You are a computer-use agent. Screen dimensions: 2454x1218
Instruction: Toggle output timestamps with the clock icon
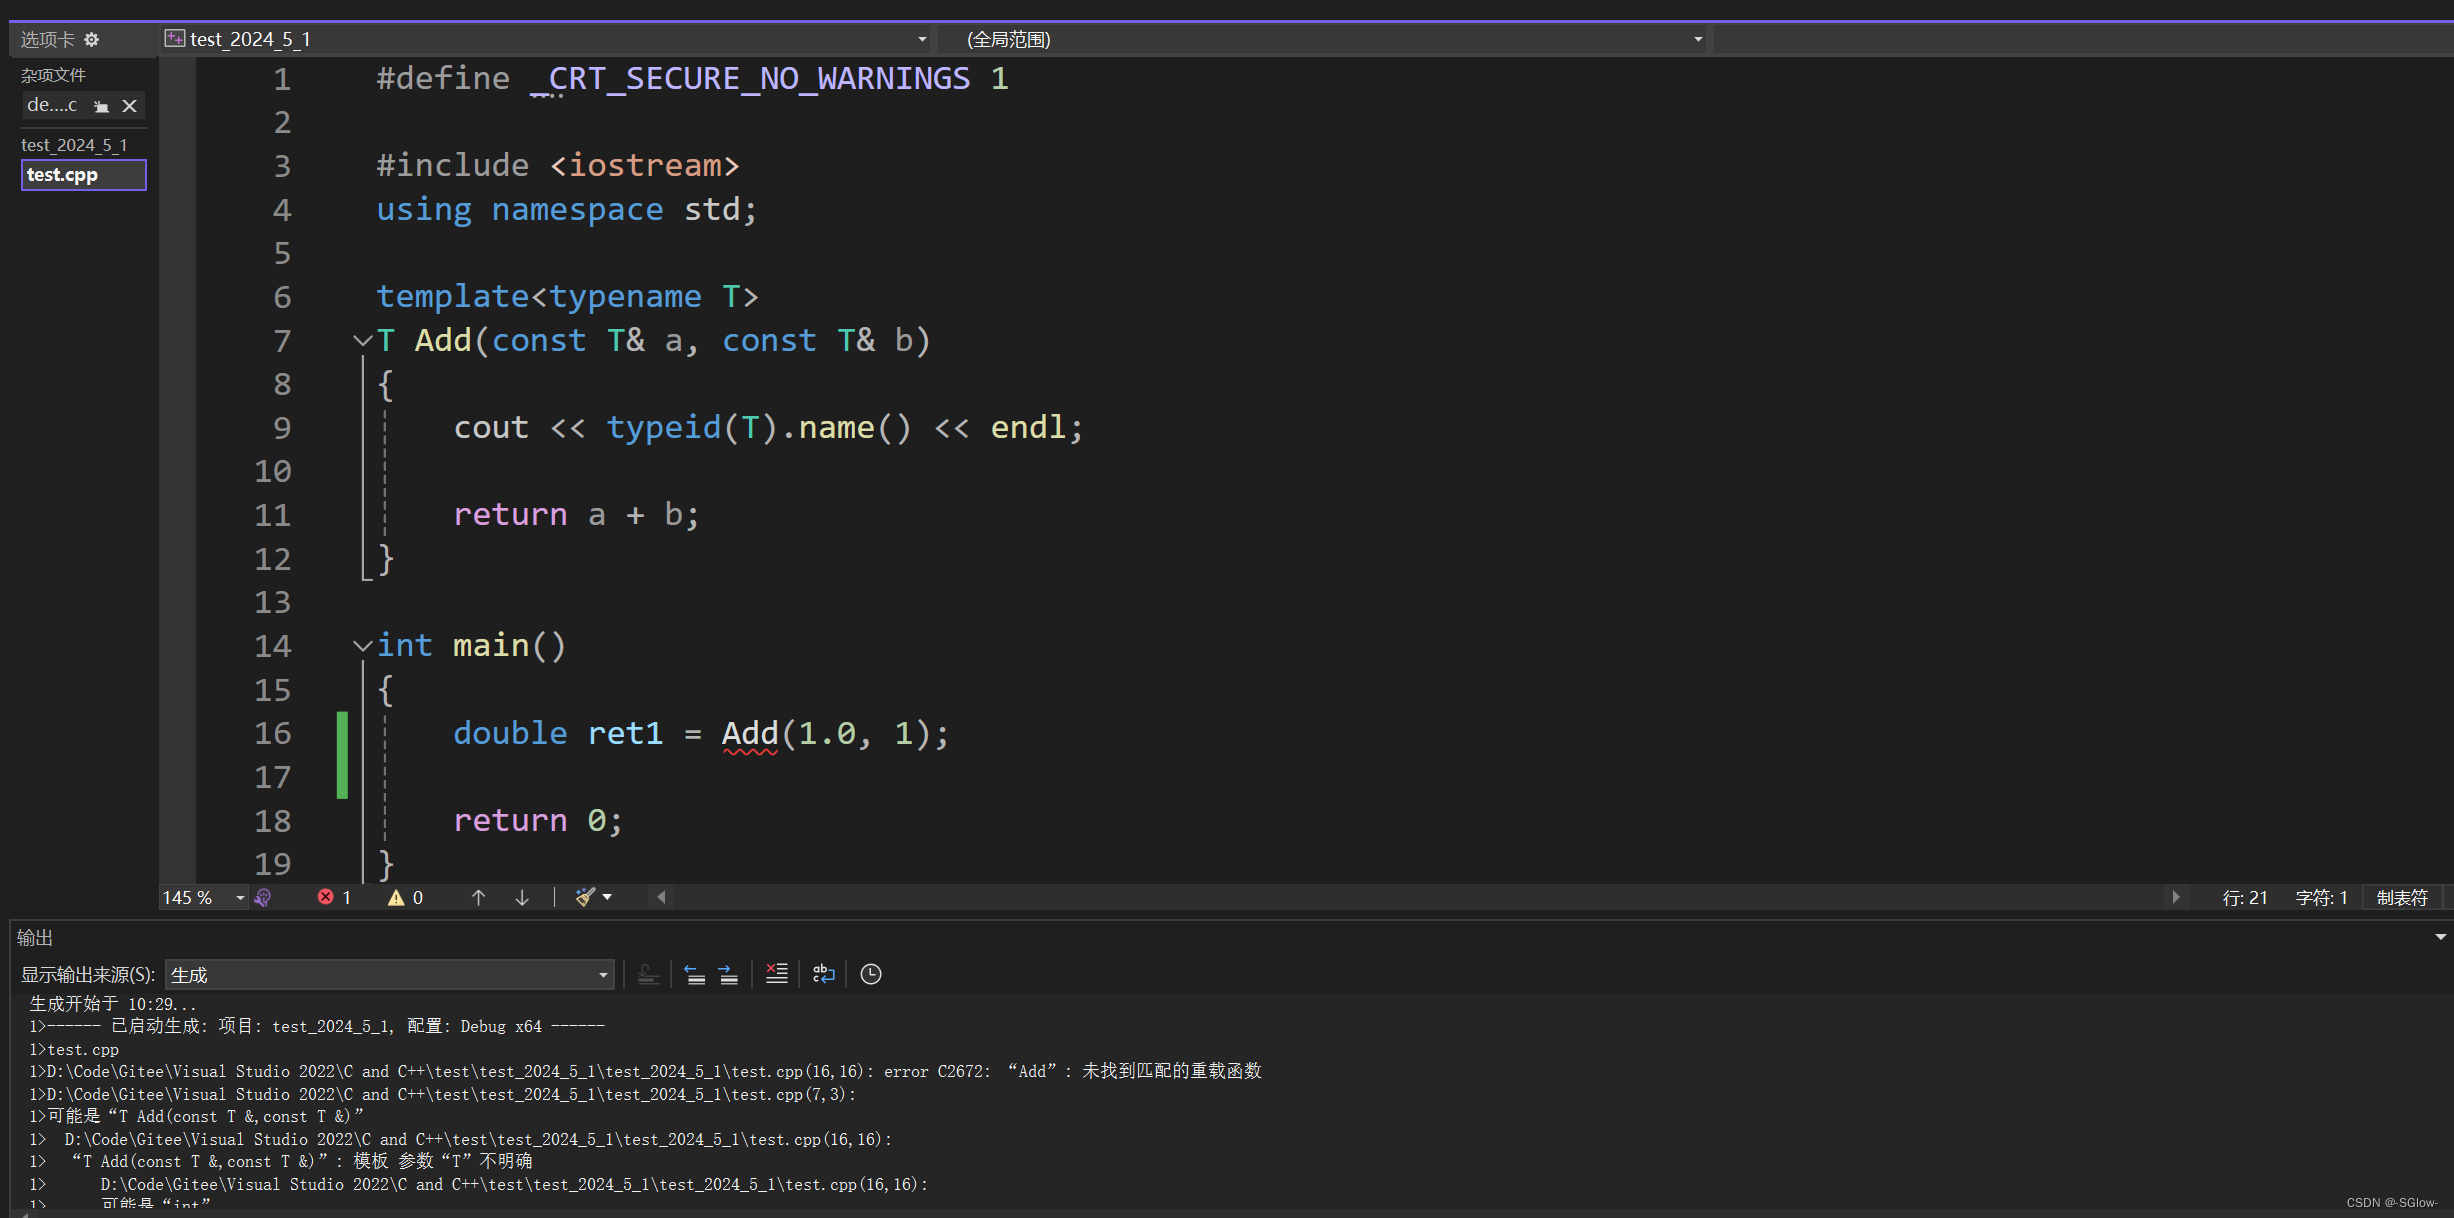[x=871, y=974]
